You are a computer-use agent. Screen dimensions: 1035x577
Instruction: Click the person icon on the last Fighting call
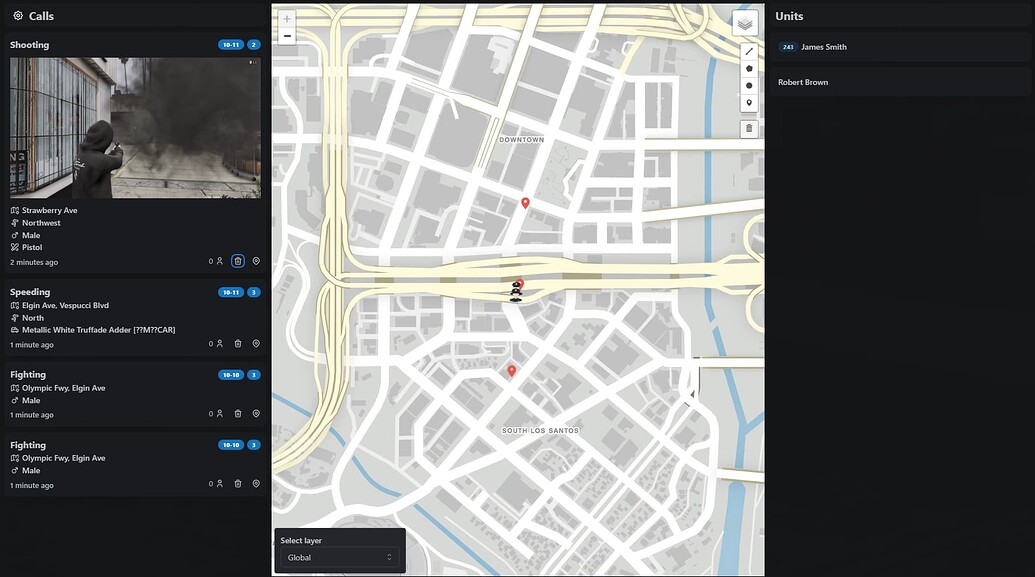tap(219, 482)
